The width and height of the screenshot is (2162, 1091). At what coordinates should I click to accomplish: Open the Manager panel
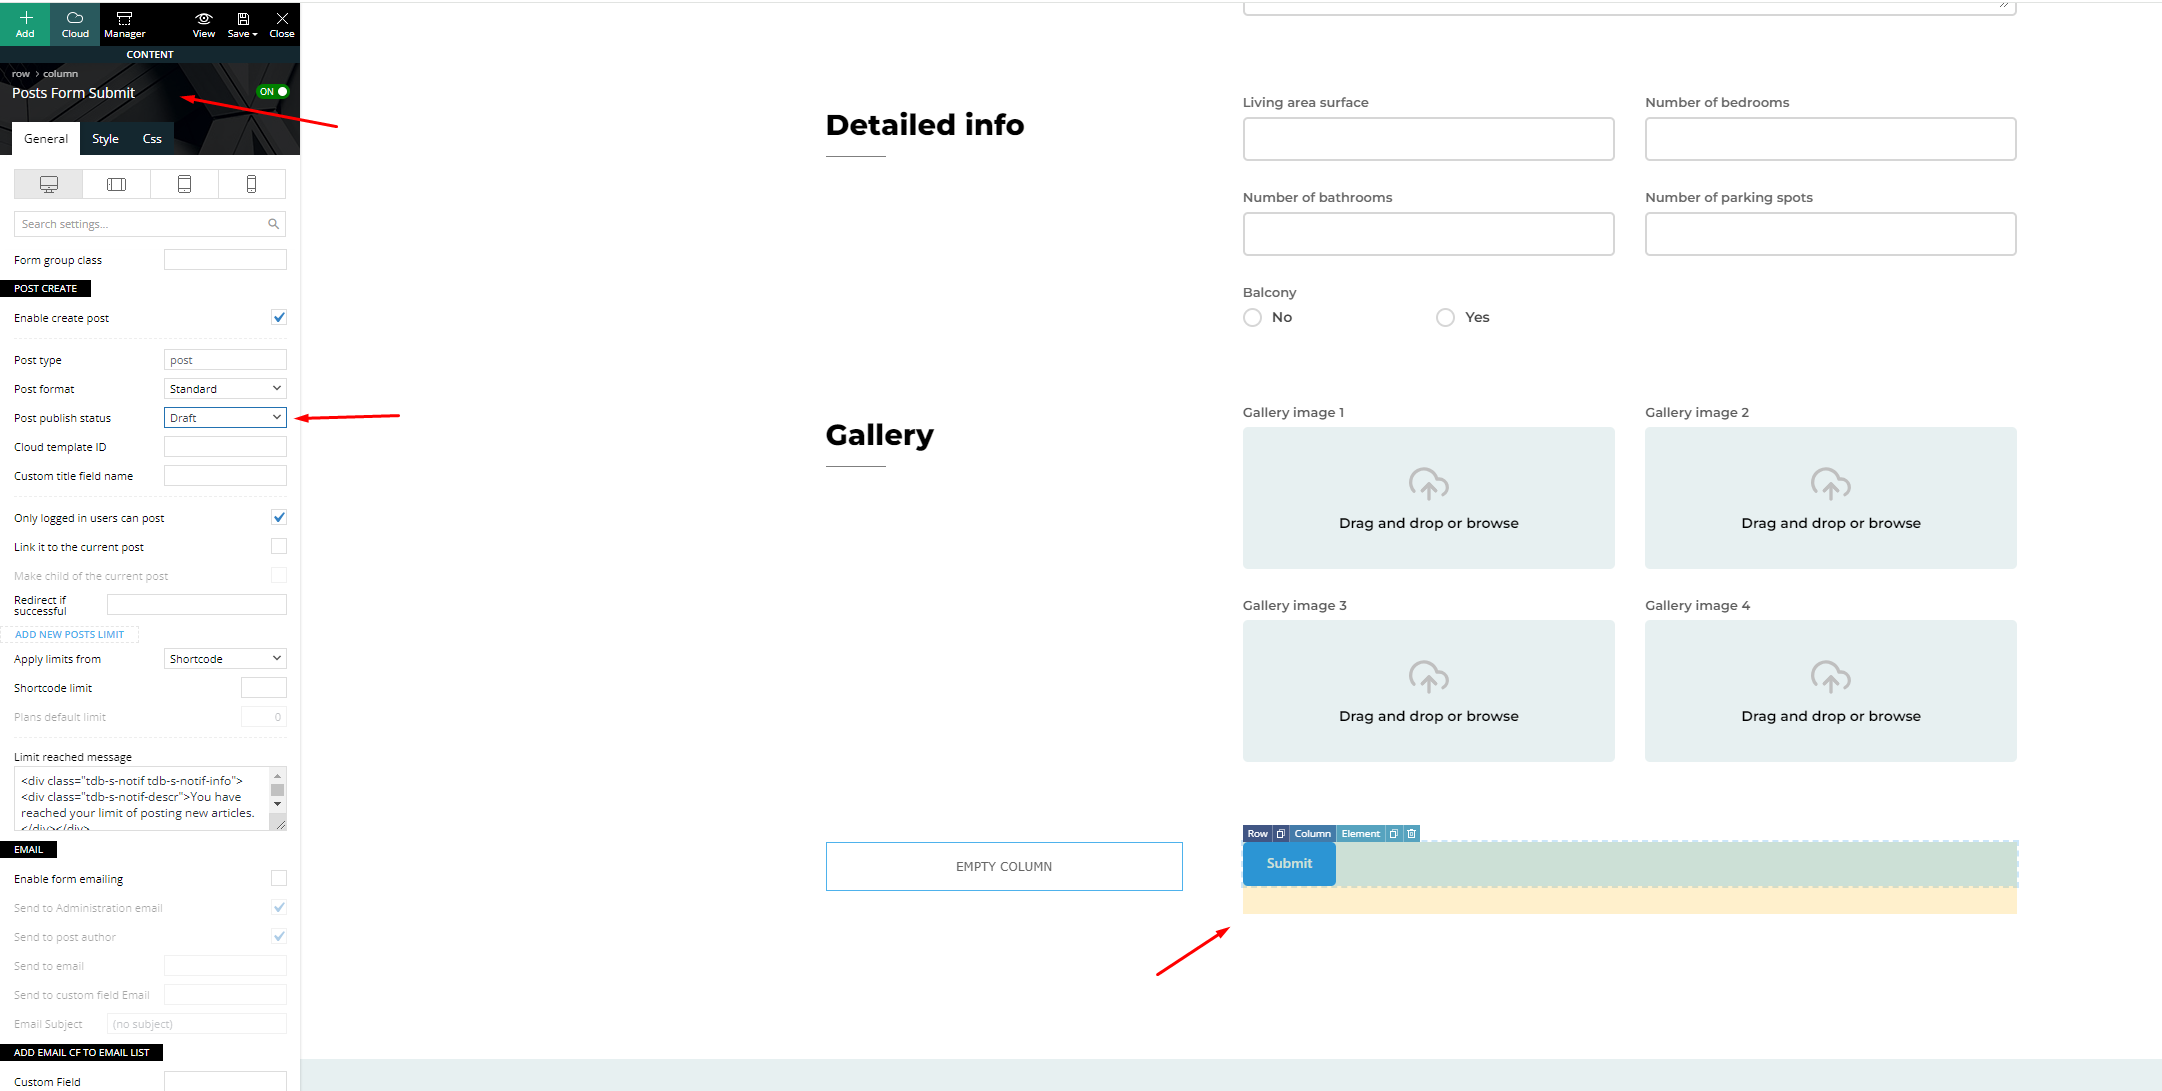(x=125, y=24)
